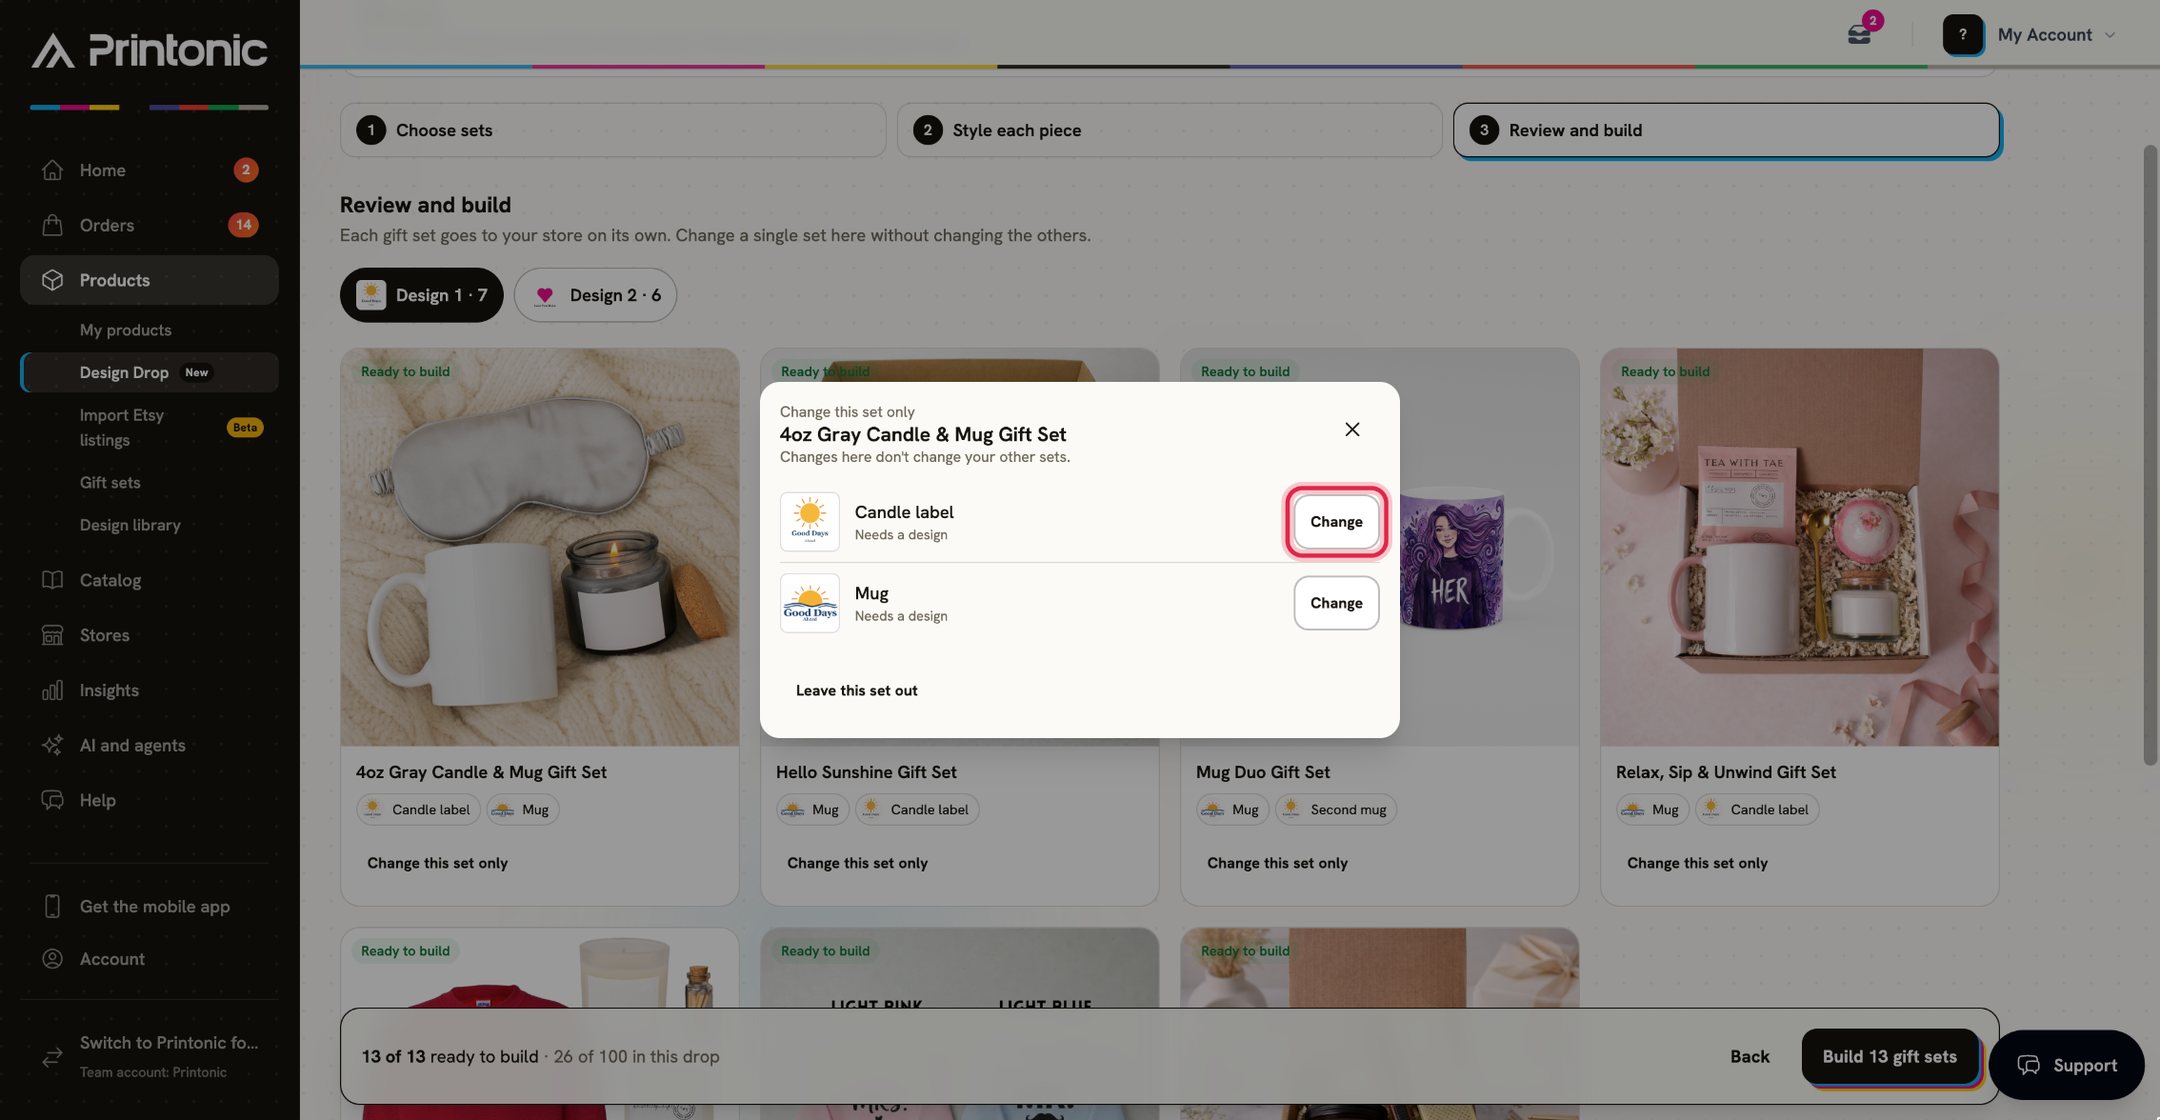Open Design library page
The width and height of the screenshot is (2160, 1120).
tap(130, 525)
